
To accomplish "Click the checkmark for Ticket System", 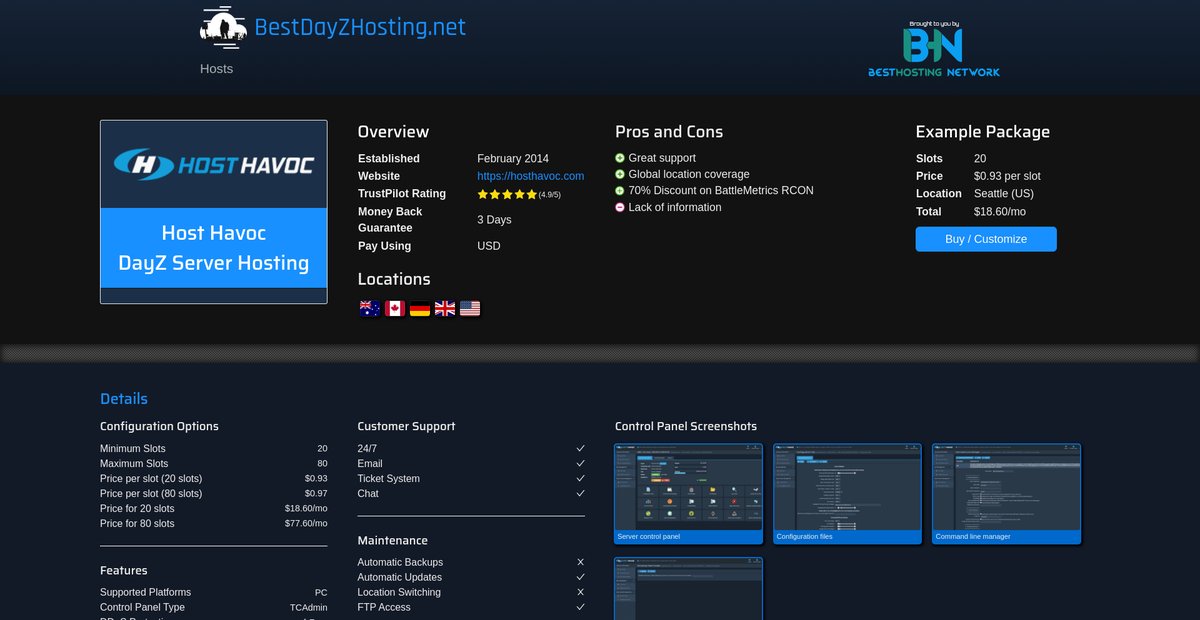I will click(x=580, y=479).
